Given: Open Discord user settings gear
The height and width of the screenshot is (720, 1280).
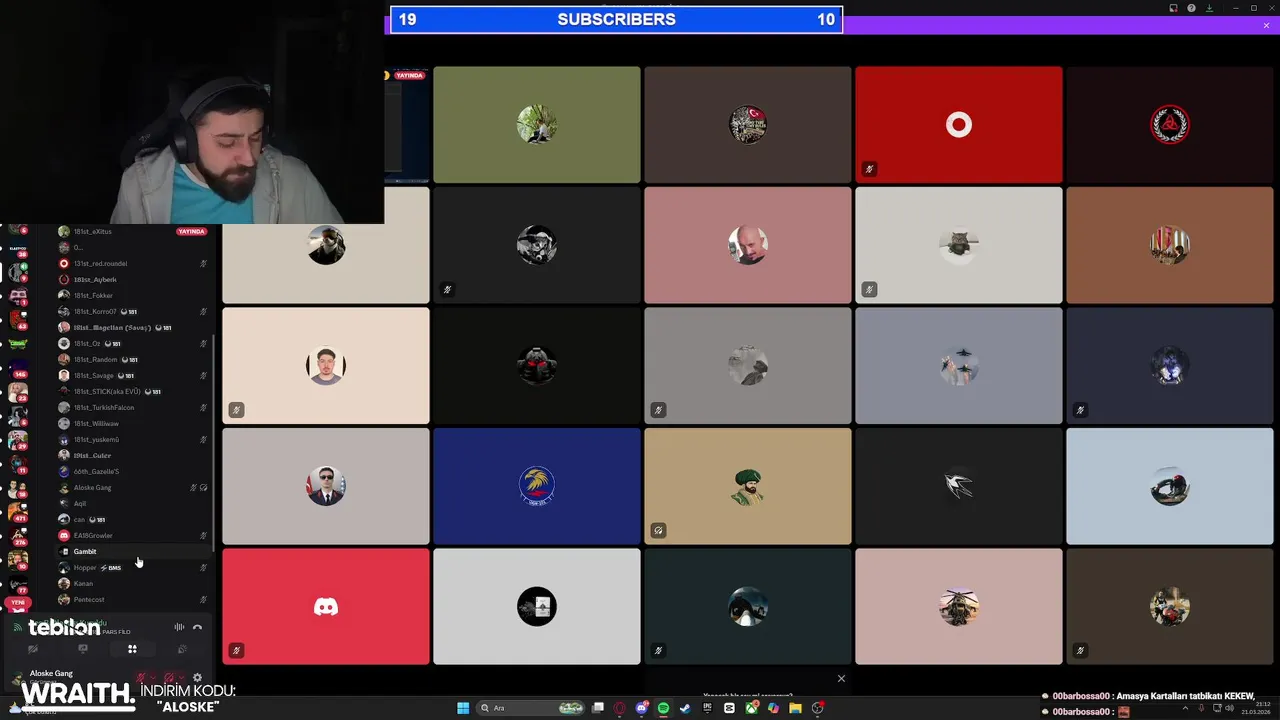Looking at the screenshot, I should tap(197, 678).
